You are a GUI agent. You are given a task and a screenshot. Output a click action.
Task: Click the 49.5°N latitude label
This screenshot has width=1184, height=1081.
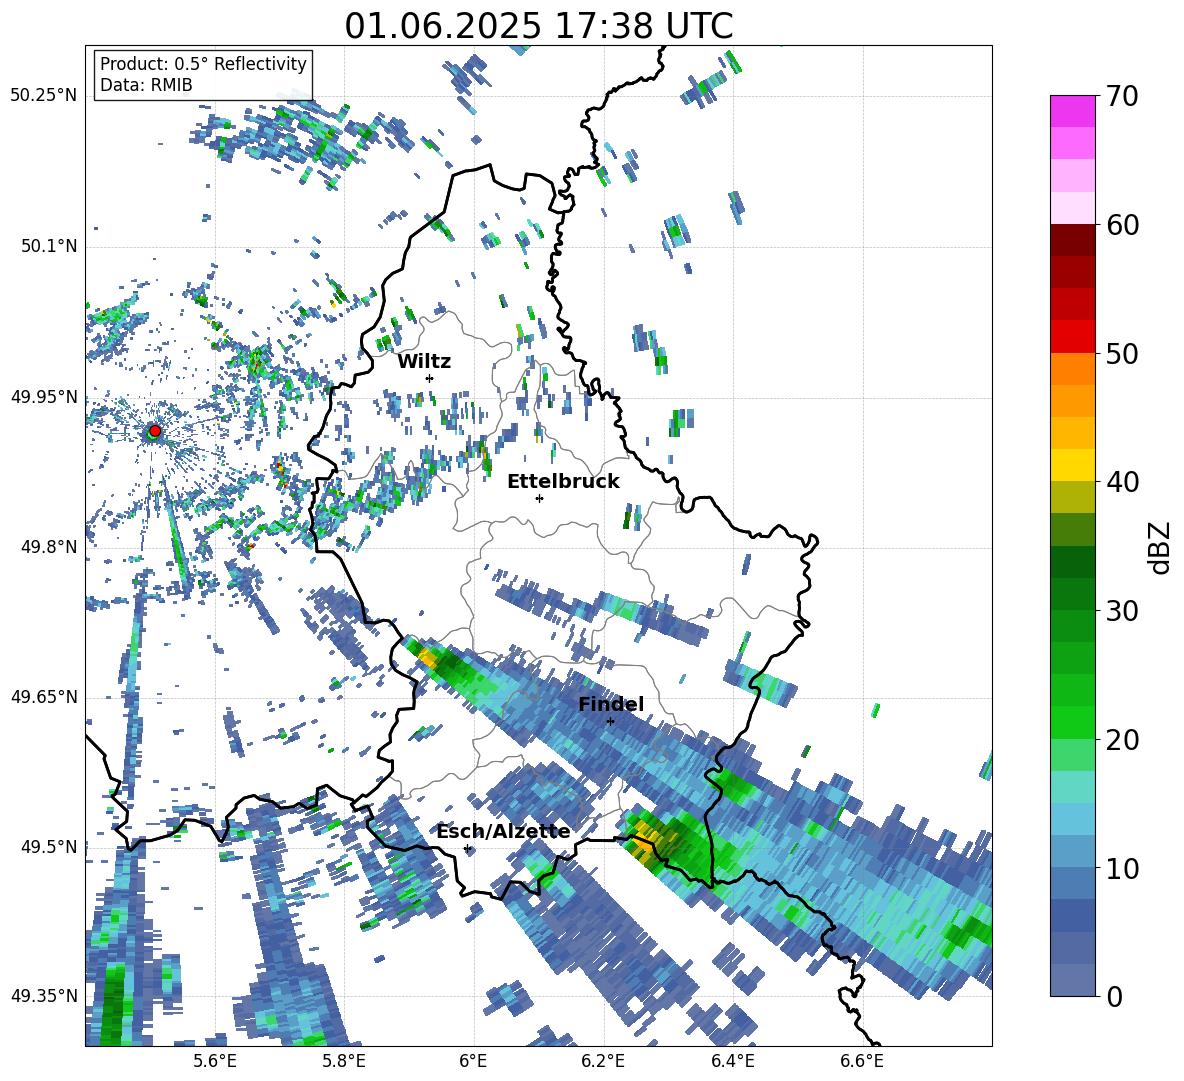pyautogui.click(x=49, y=847)
